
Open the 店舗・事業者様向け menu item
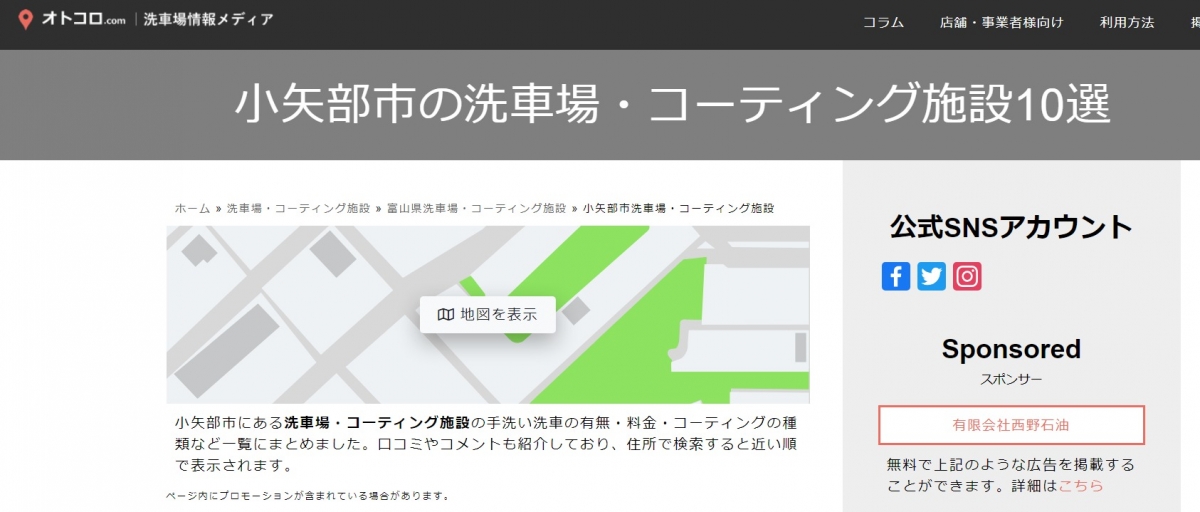pyautogui.click(x=1001, y=22)
